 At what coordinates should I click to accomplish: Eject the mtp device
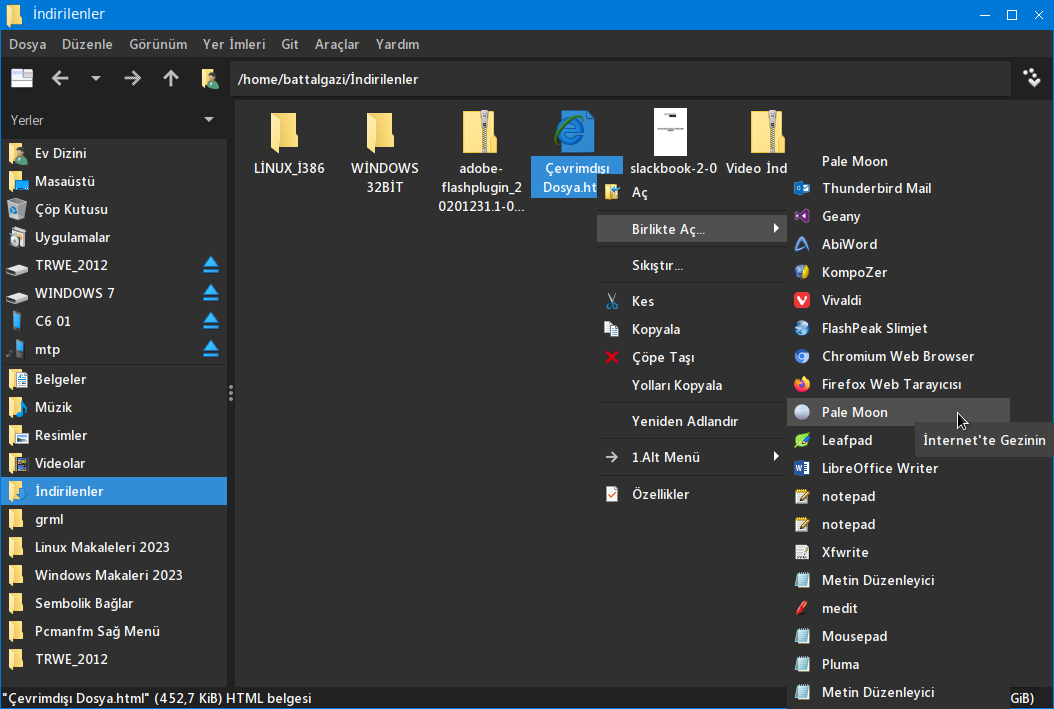[x=211, y=349]
